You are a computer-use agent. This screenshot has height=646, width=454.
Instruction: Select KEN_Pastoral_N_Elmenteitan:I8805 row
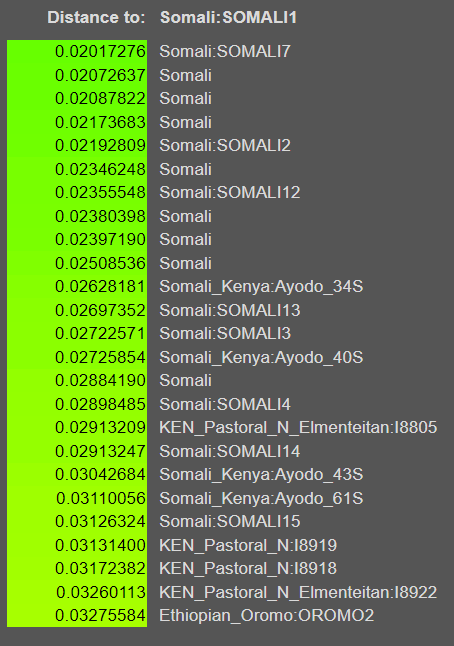(298, 428)
